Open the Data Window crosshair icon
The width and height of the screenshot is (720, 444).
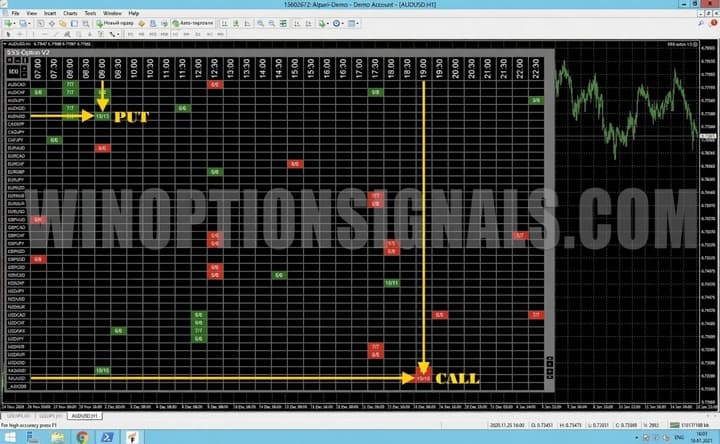tap(51, 23)
